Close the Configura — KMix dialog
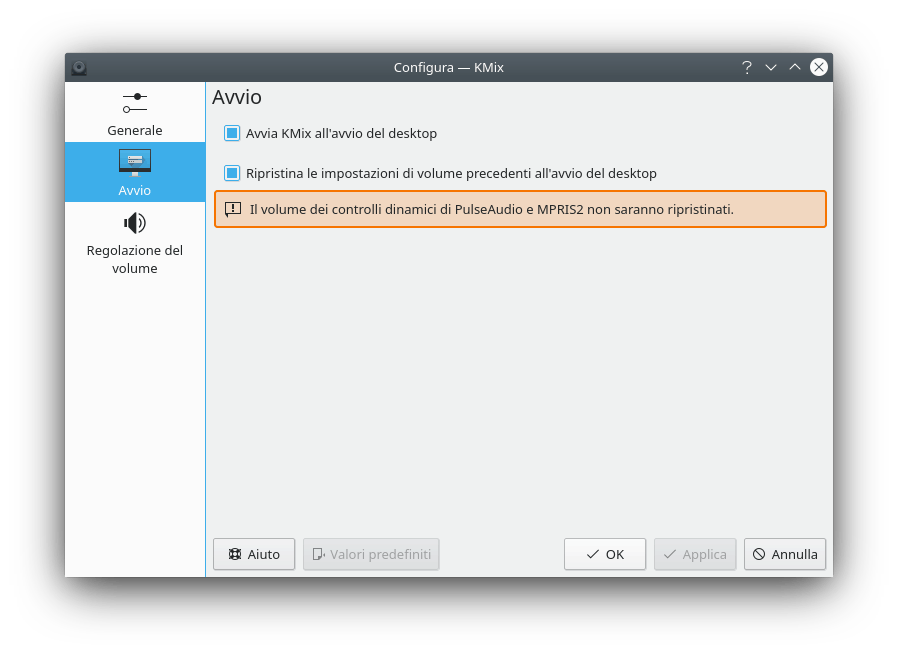Image resolution: width=898 pixels, height=654 pixels. click(x=819, y=67)
